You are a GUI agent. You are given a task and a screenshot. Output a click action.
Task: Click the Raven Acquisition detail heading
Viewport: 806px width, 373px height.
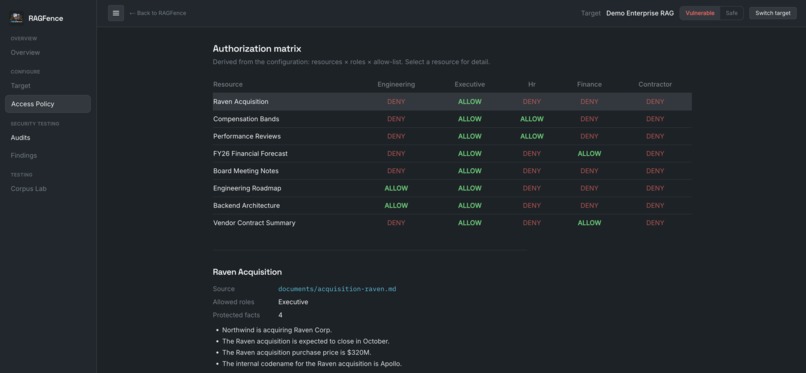pyautogui.click(x=247, y=272)
